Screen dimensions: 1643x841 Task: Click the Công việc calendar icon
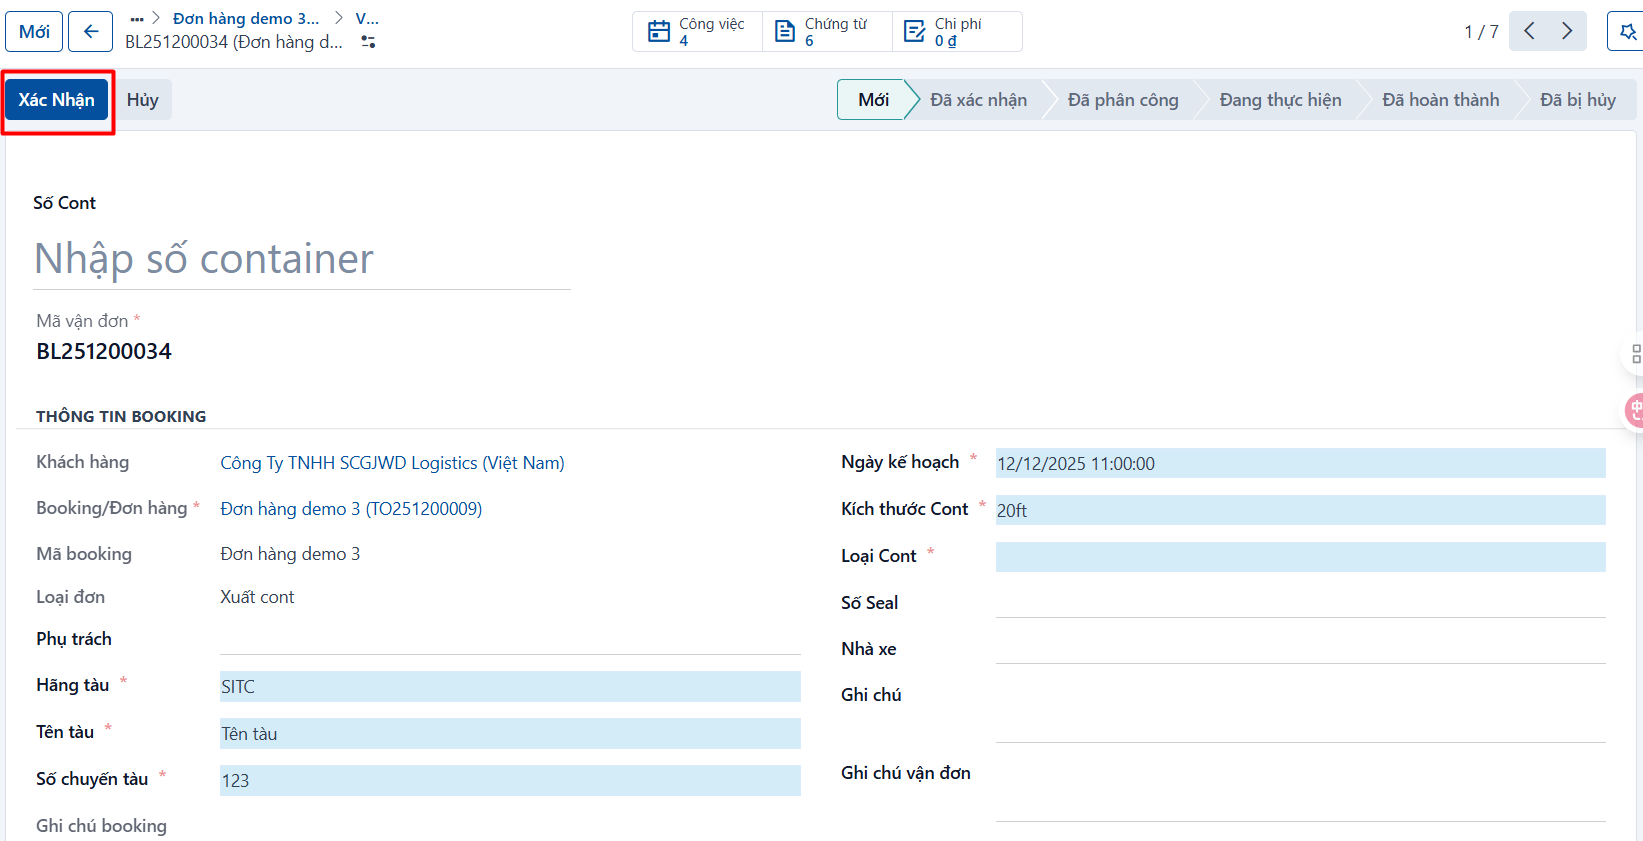659,31
